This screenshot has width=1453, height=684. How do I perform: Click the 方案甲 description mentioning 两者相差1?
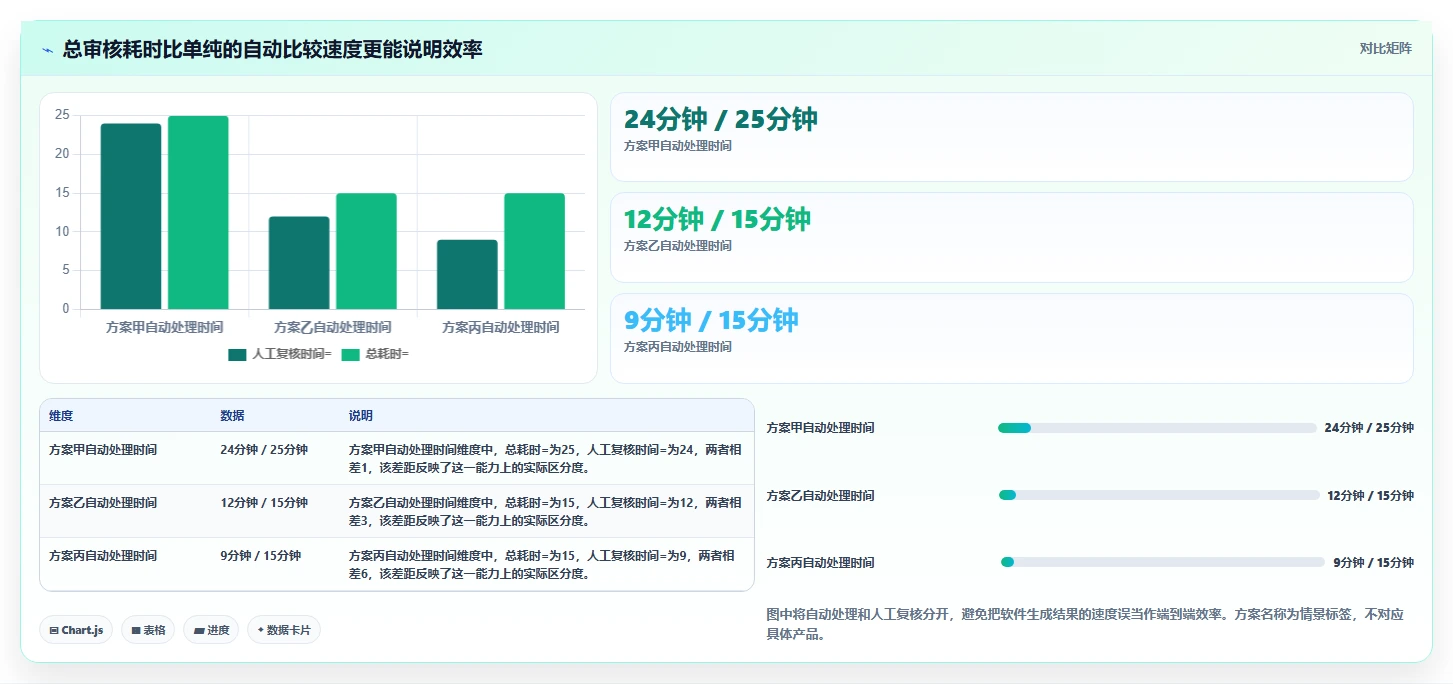[x=545, y=459]
